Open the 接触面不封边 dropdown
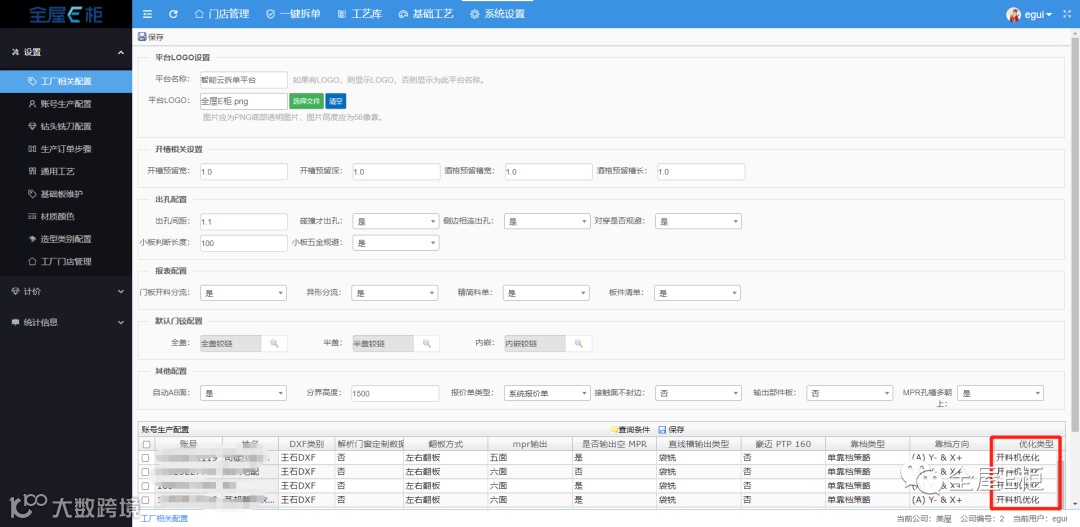The image size is (1080, 527). [x=698, y=393]
